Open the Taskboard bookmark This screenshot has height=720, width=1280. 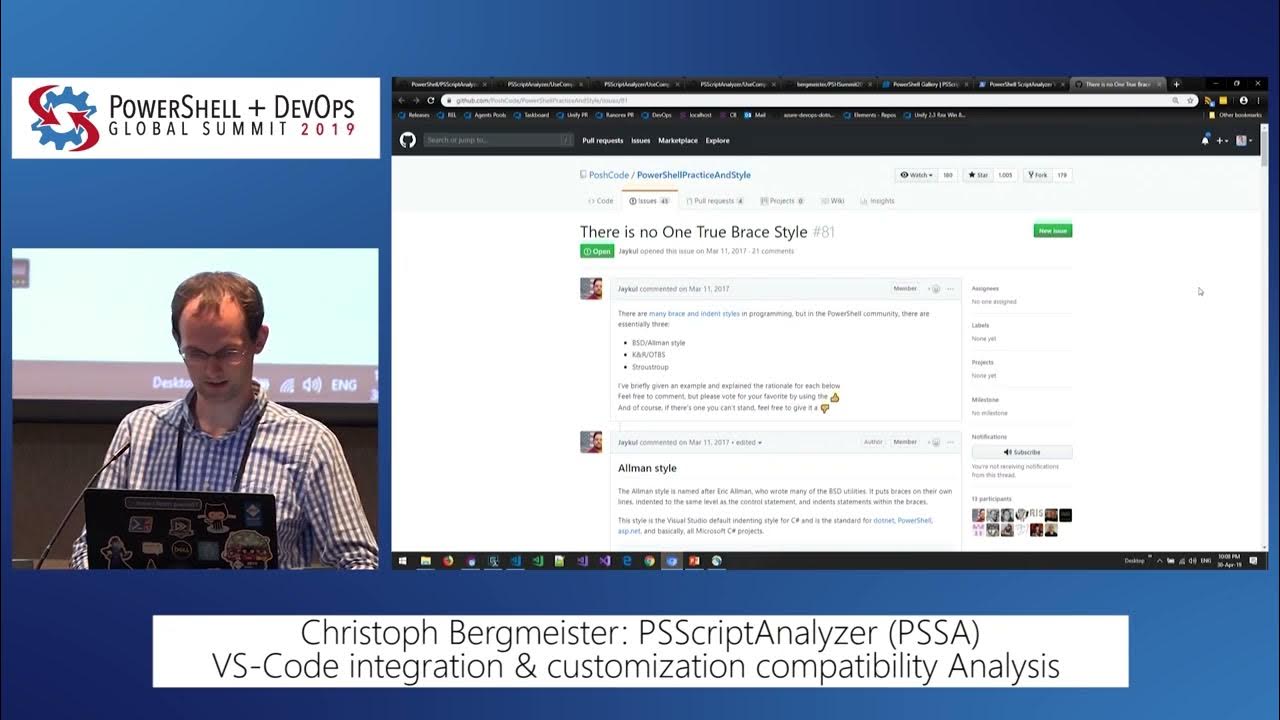click(532, 115)
